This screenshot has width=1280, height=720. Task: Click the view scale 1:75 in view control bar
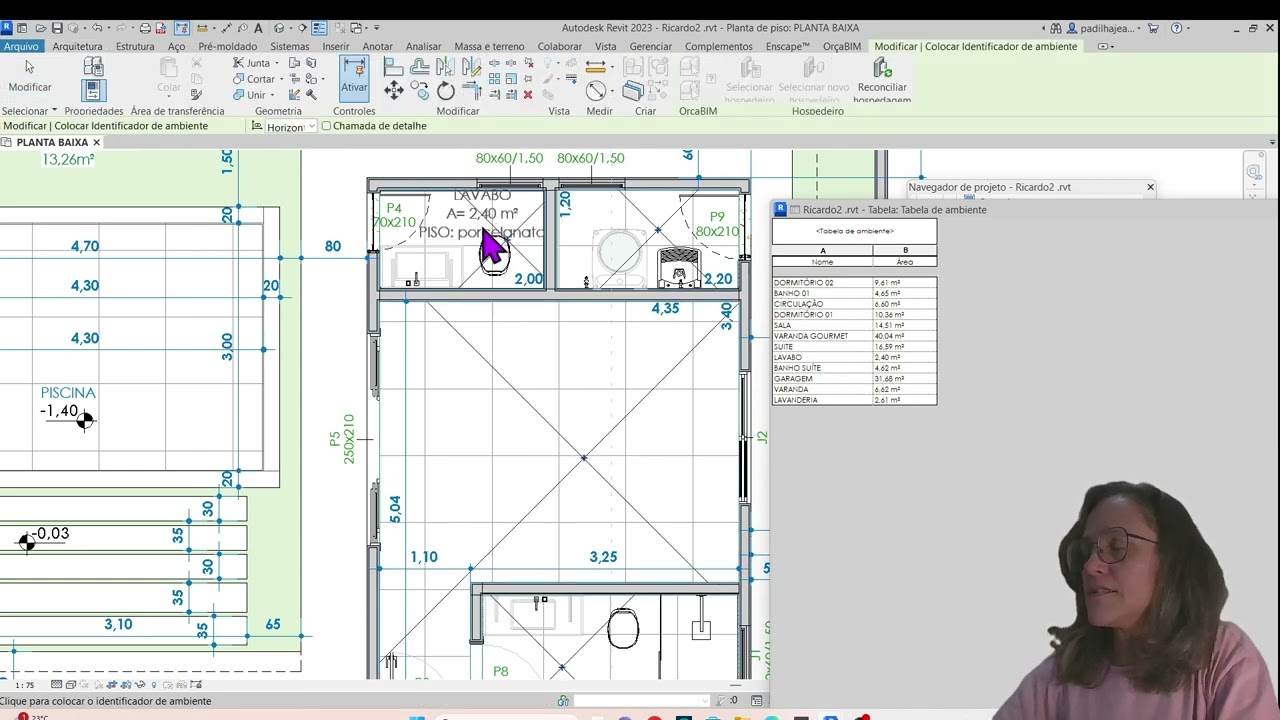(25, 685)
